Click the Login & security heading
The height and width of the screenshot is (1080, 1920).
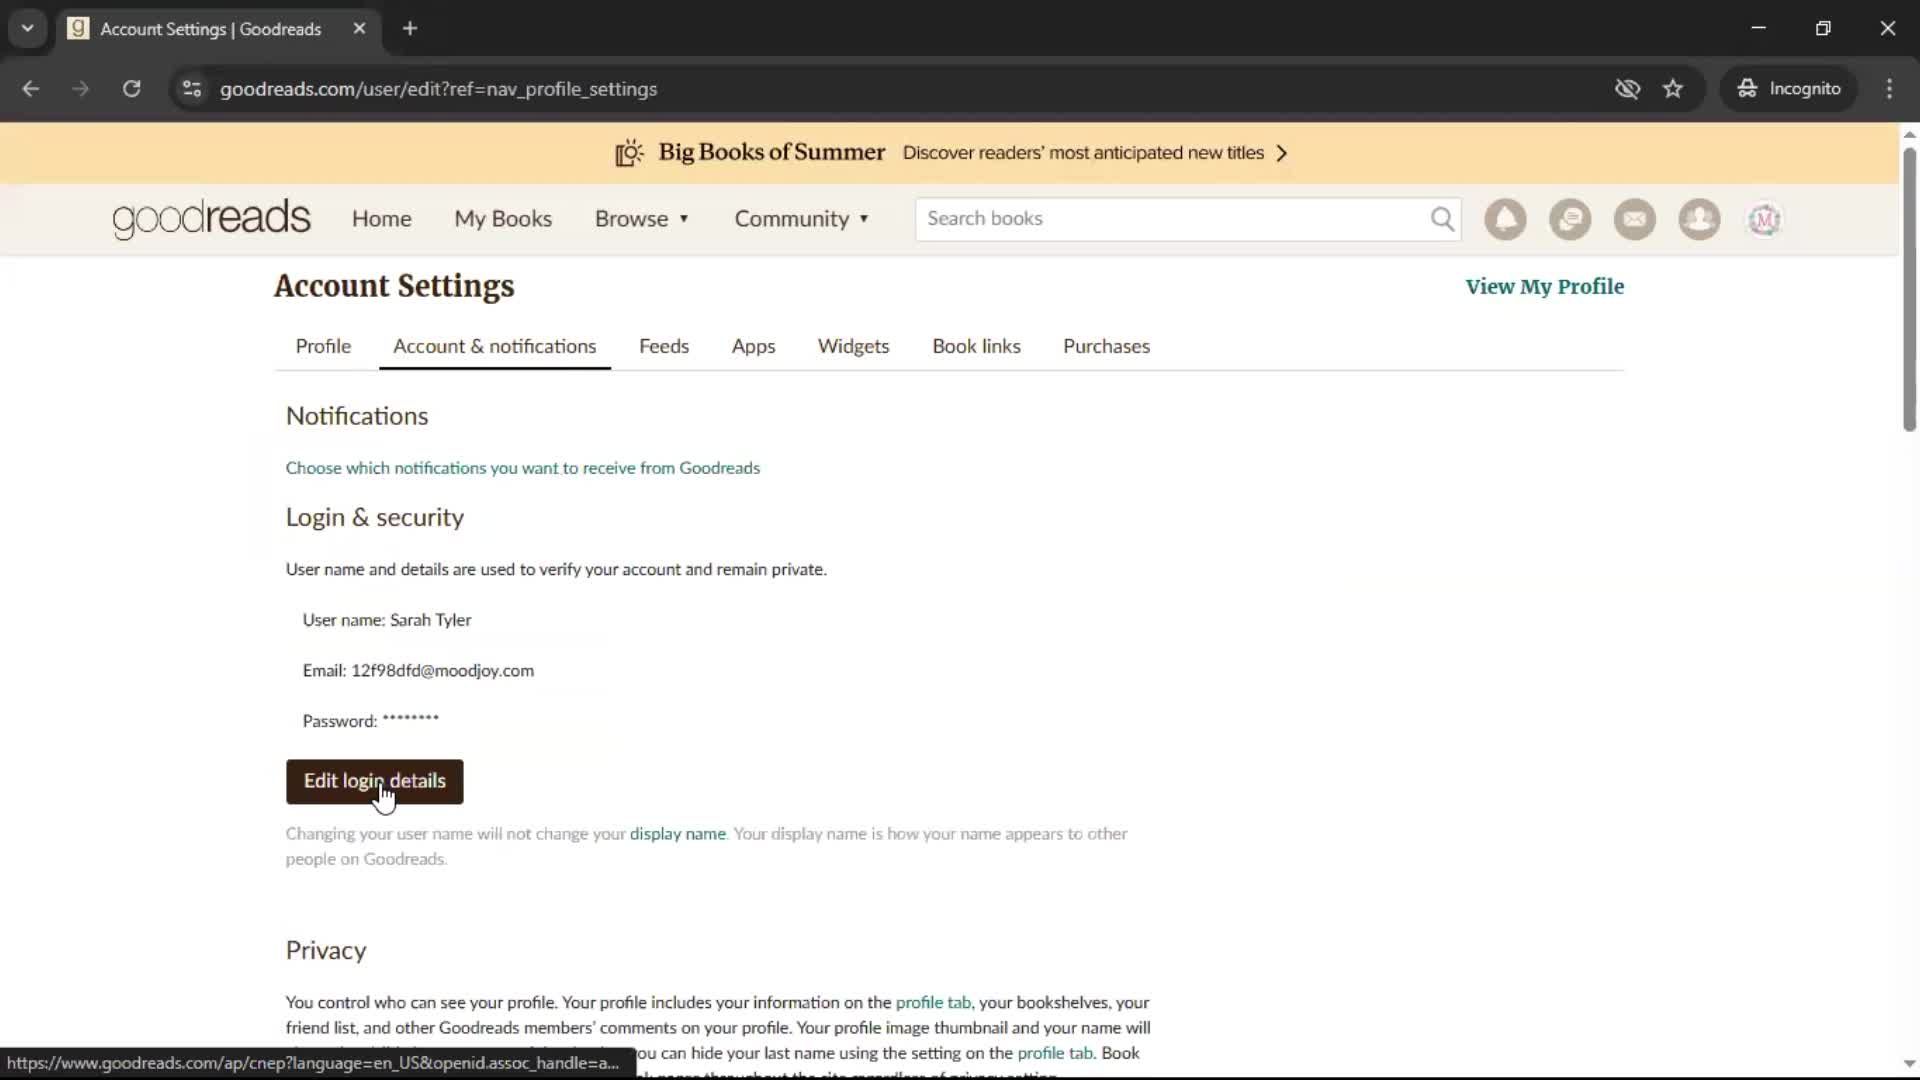pos(374,518)
